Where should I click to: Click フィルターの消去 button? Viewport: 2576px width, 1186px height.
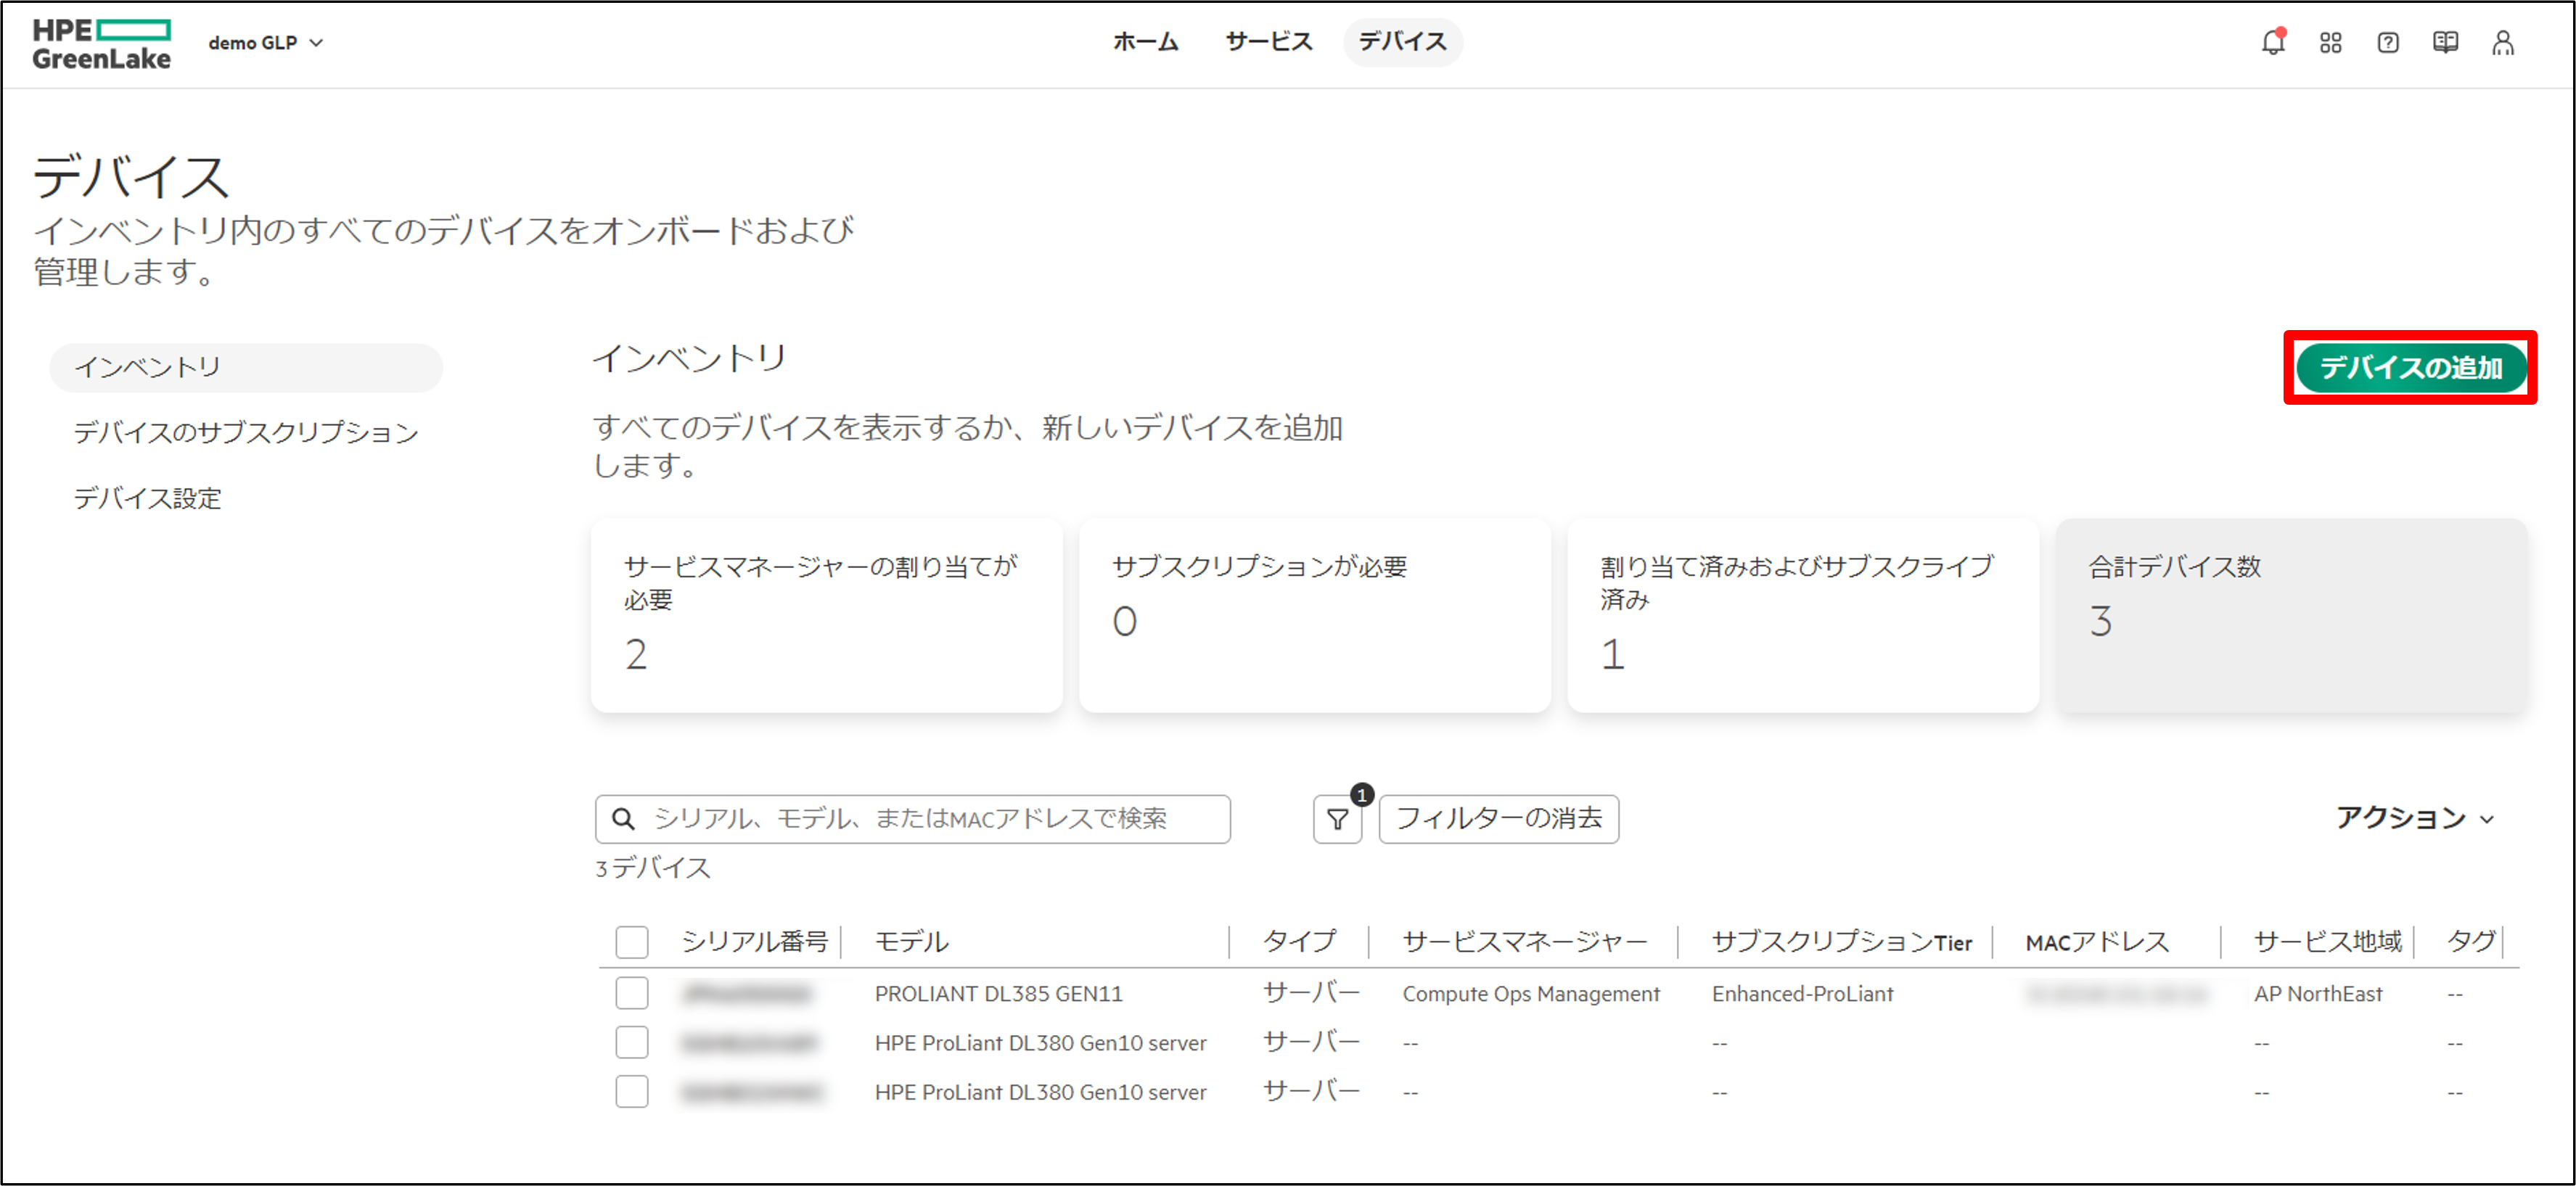coord(1498,819)
